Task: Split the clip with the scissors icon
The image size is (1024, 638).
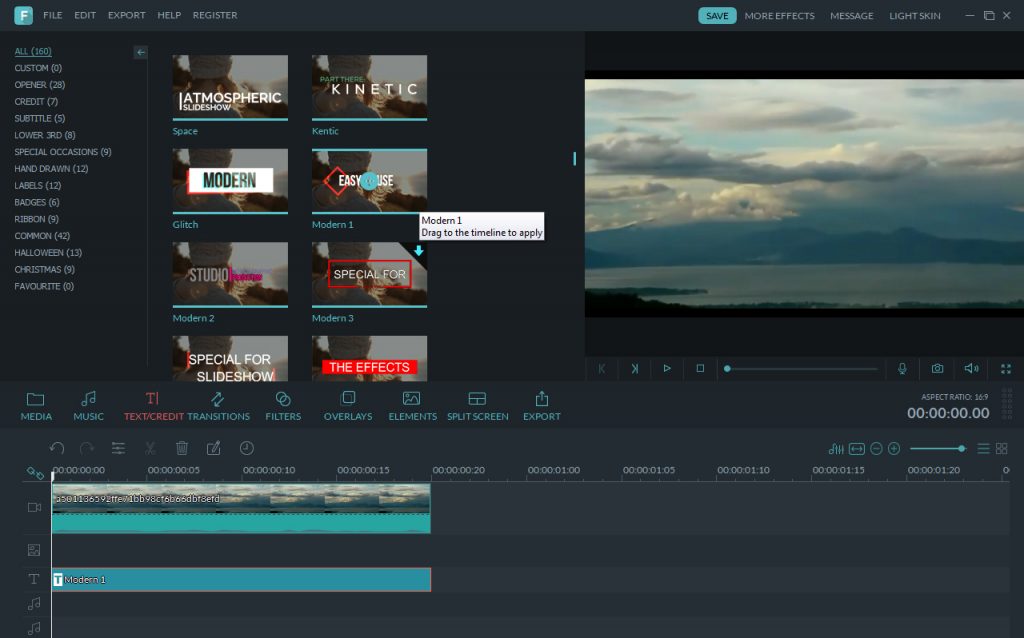Action: click(150, 448)
